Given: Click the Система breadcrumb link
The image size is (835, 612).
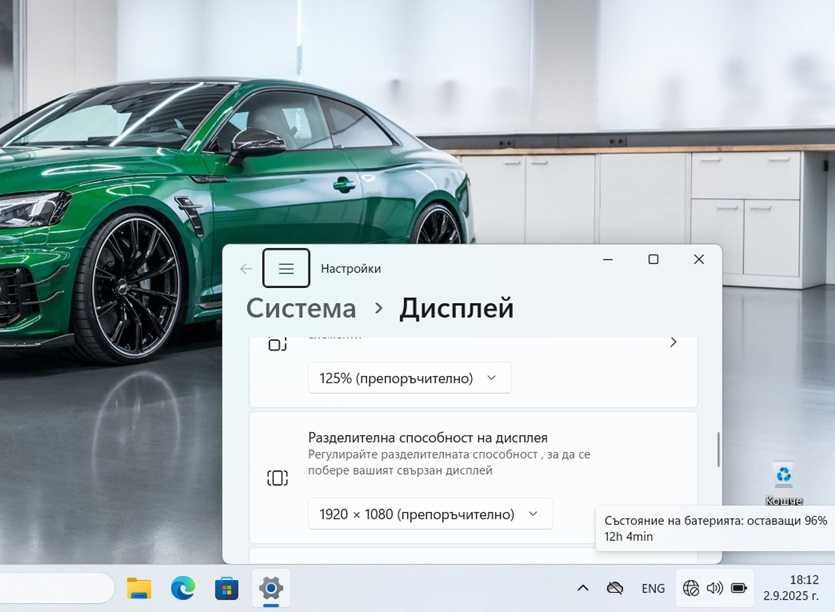Looking at the screenshot, I should click(x=301, y=308).
